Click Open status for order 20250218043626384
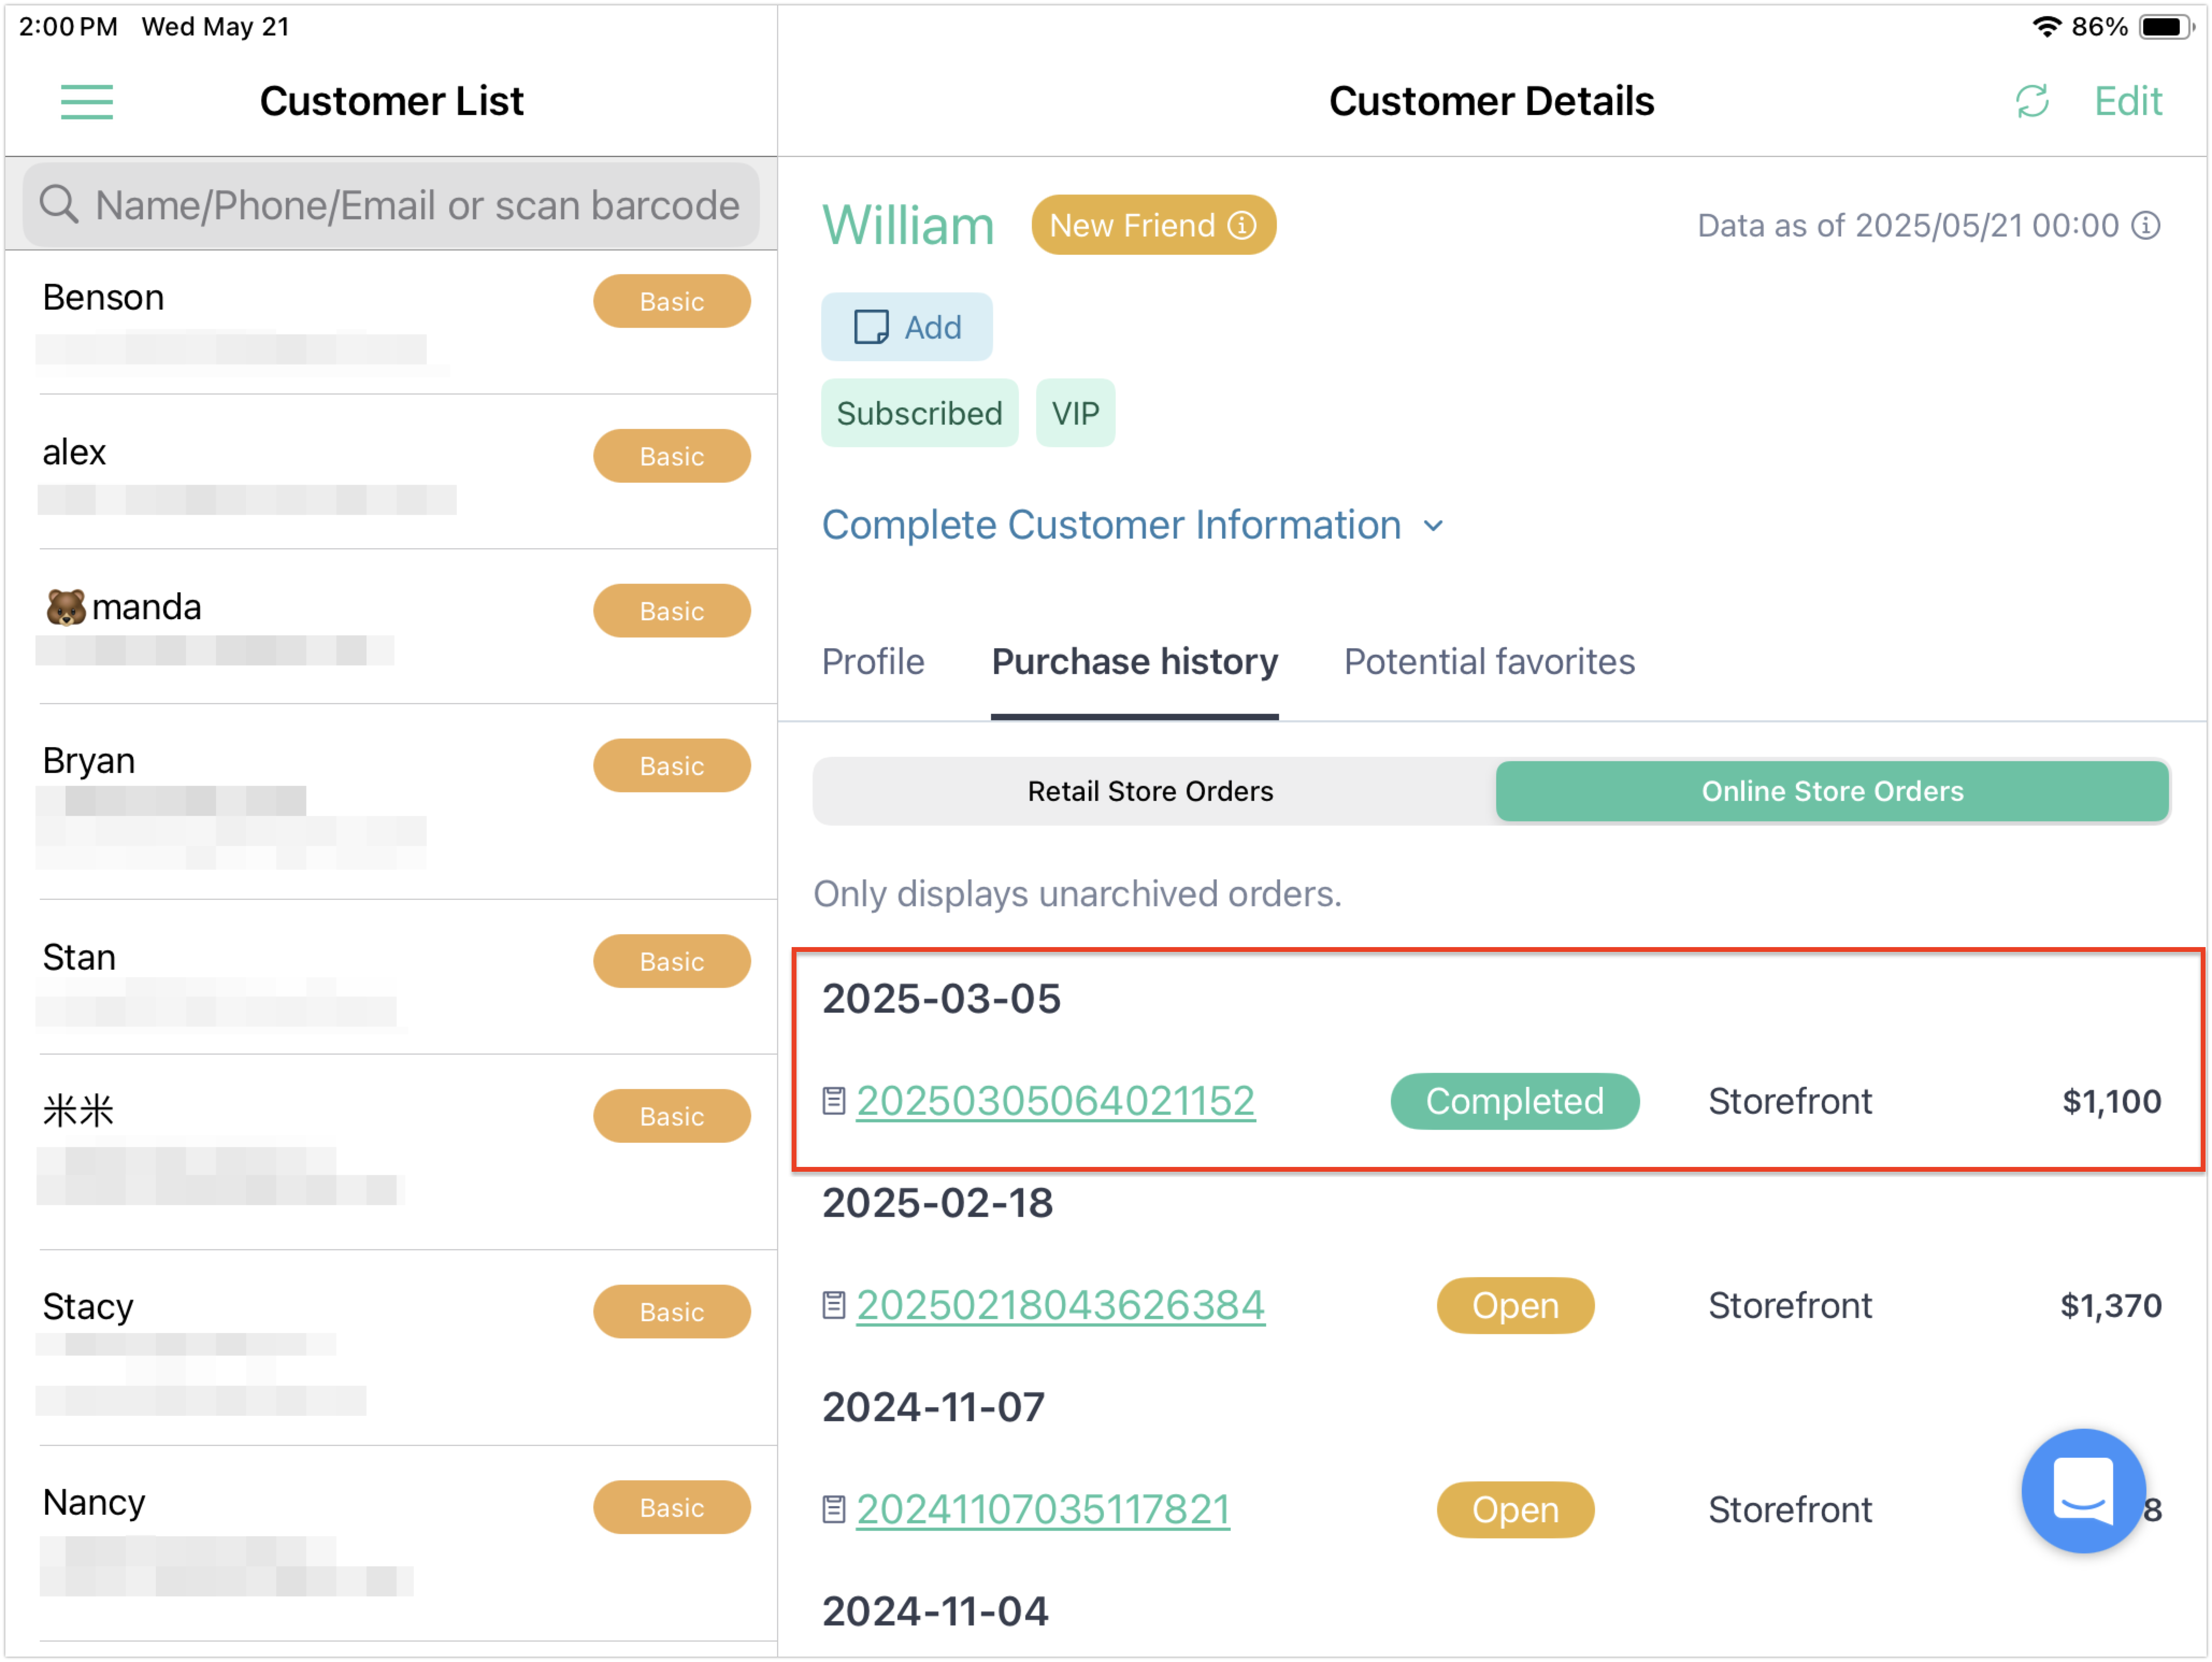This screenshot has width=2212, height=1662. pyautogui.click(x=1516, y=1306)
